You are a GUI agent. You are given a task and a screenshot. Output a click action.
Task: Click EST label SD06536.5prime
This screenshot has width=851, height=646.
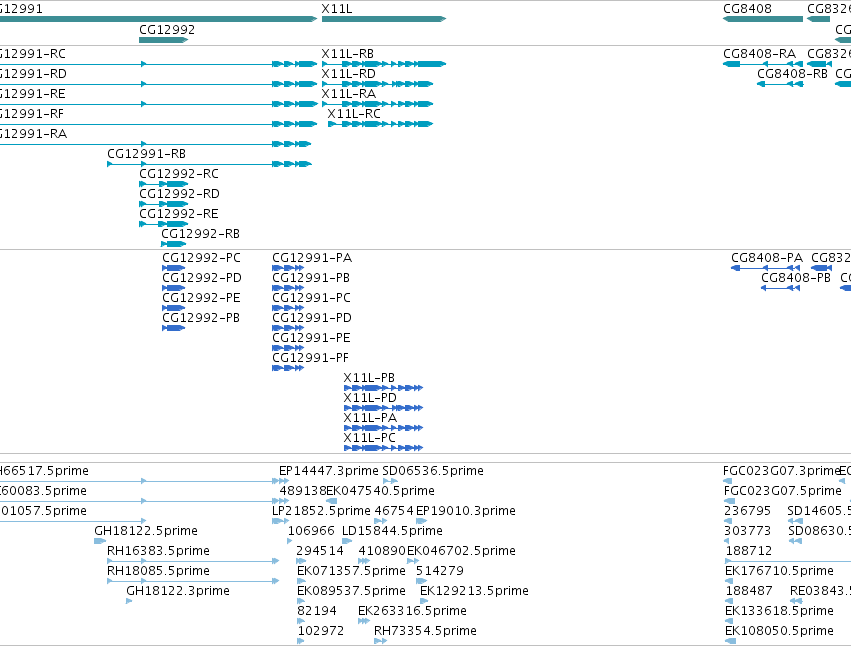click(433, 471)
